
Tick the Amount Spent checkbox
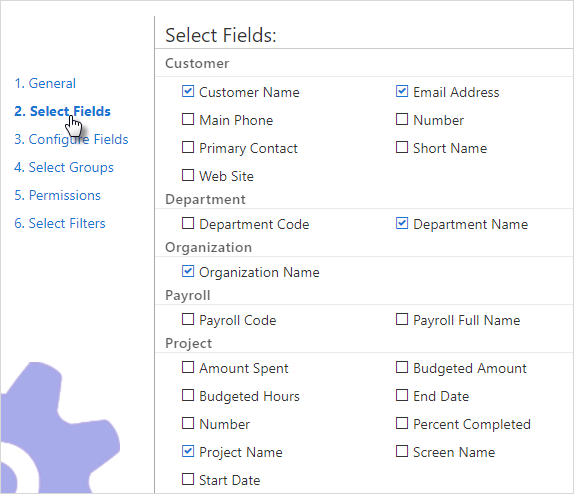[188, 367]
